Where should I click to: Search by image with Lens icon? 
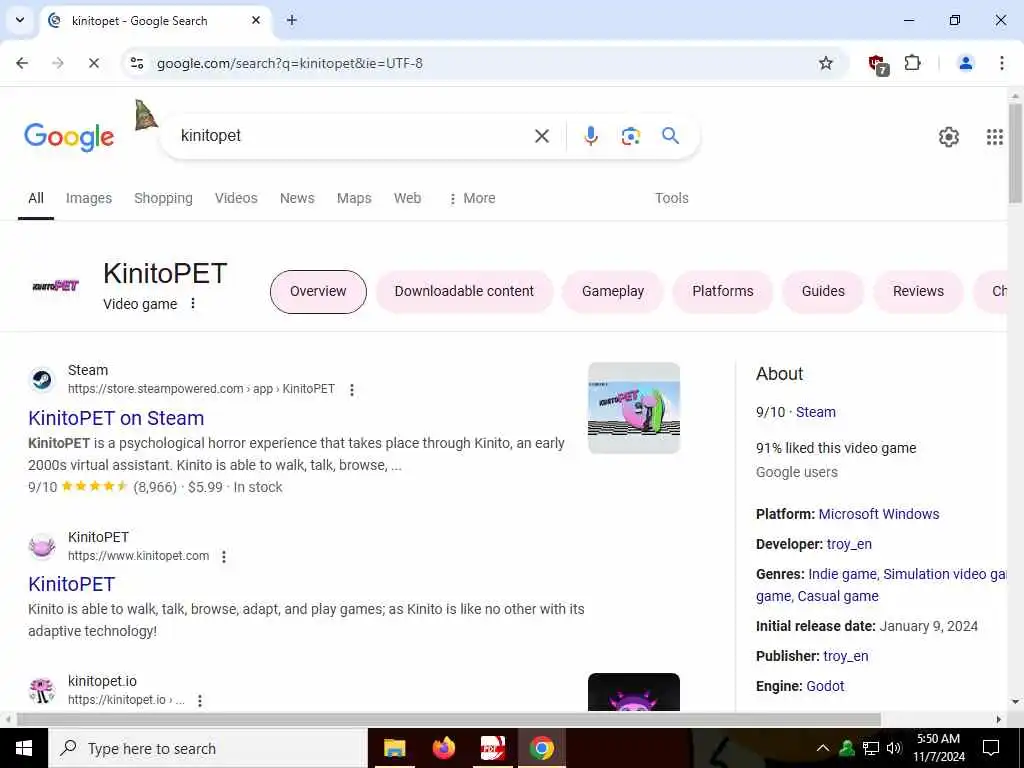coord(630,136)
